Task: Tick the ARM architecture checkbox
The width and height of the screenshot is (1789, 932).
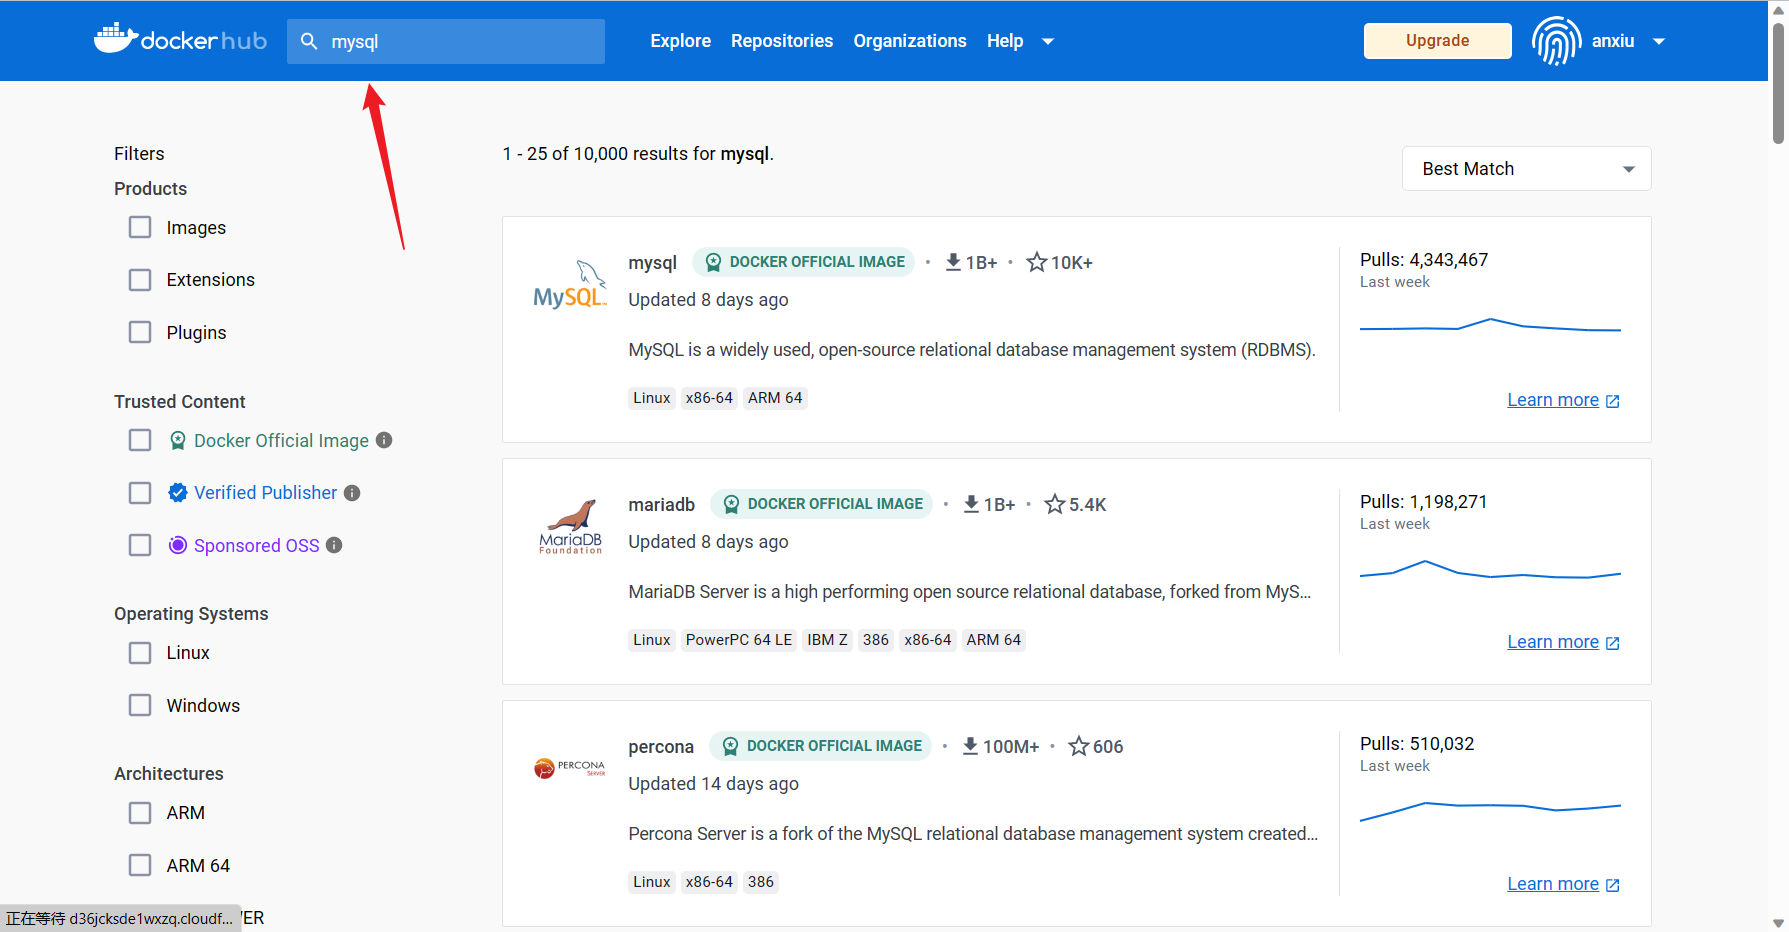Action: [x=140, y=813]
